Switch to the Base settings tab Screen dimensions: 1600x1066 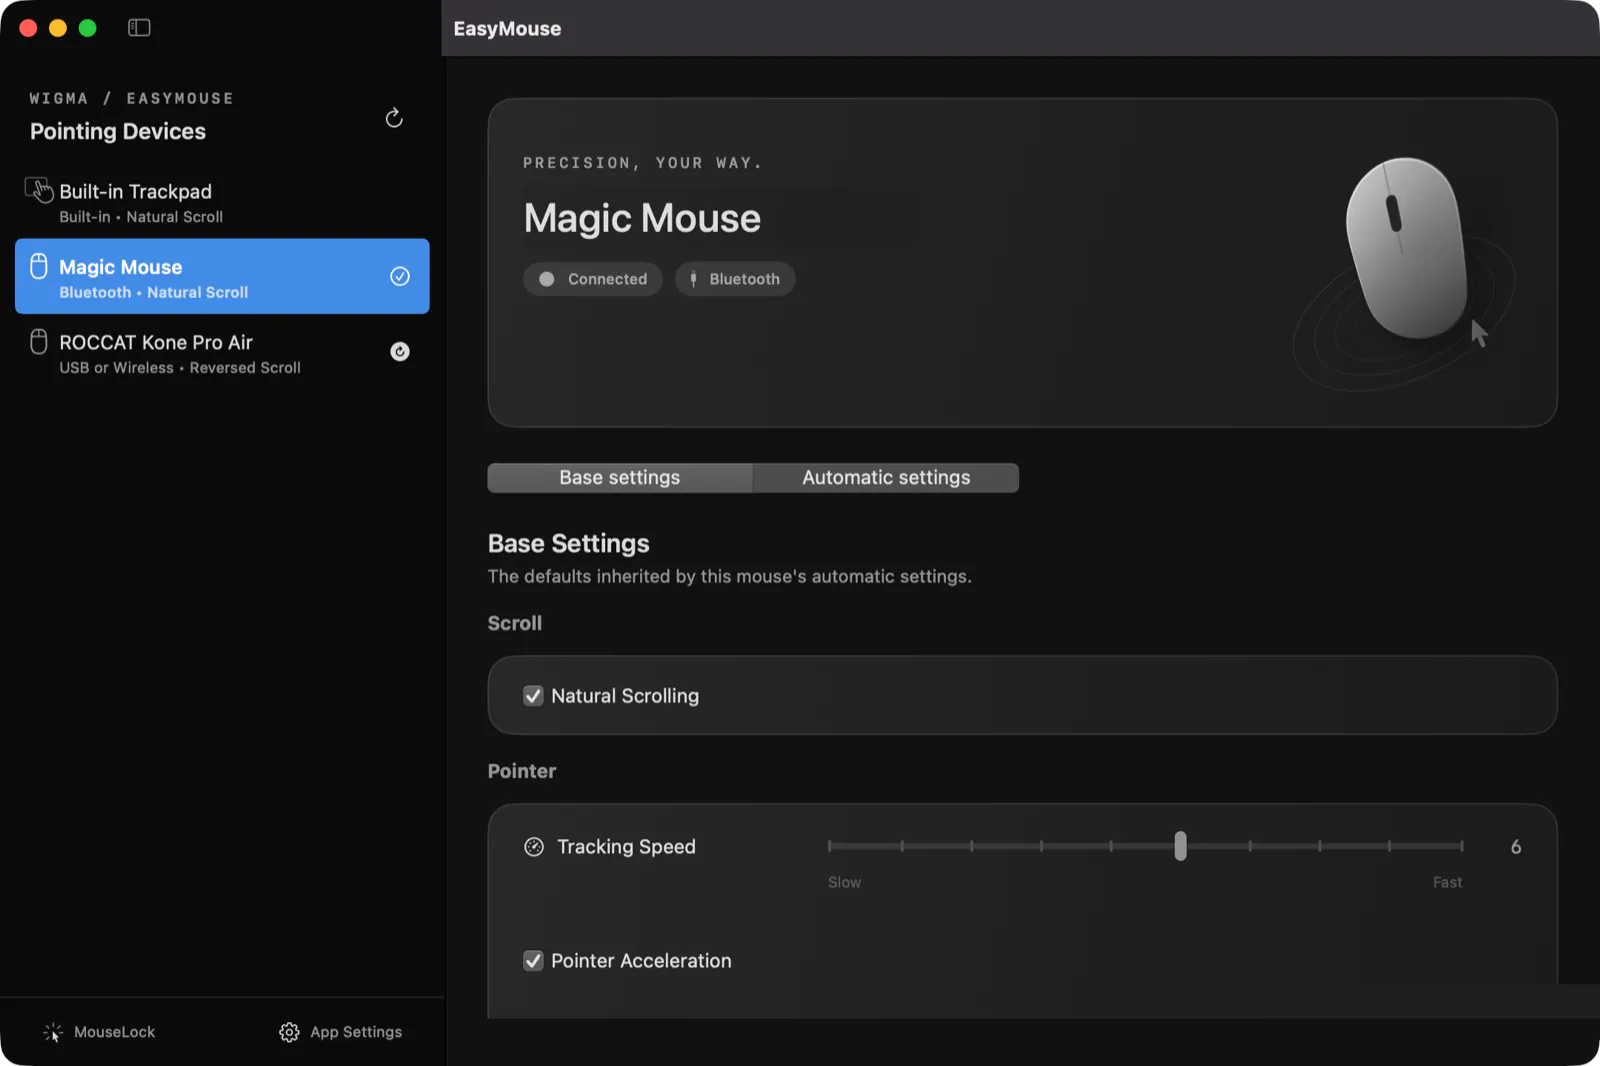[620, 478]
